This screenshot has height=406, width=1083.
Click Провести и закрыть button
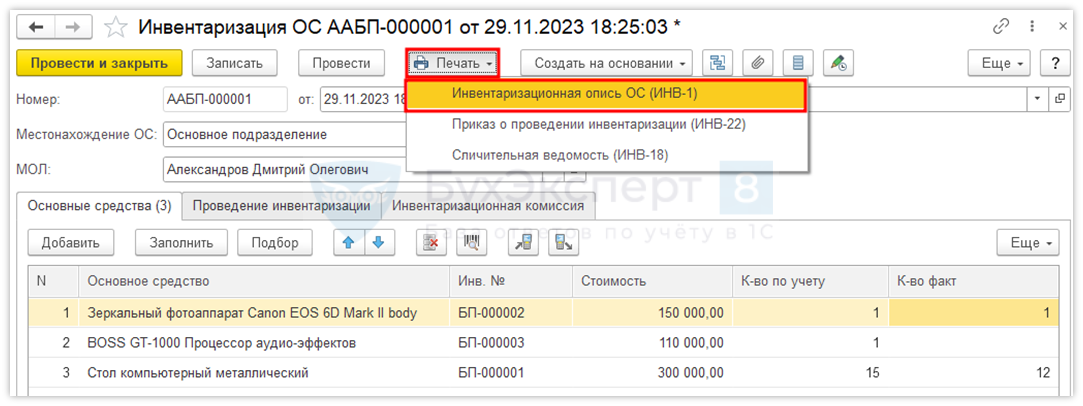pyautogui.click(x=99, y=63)
